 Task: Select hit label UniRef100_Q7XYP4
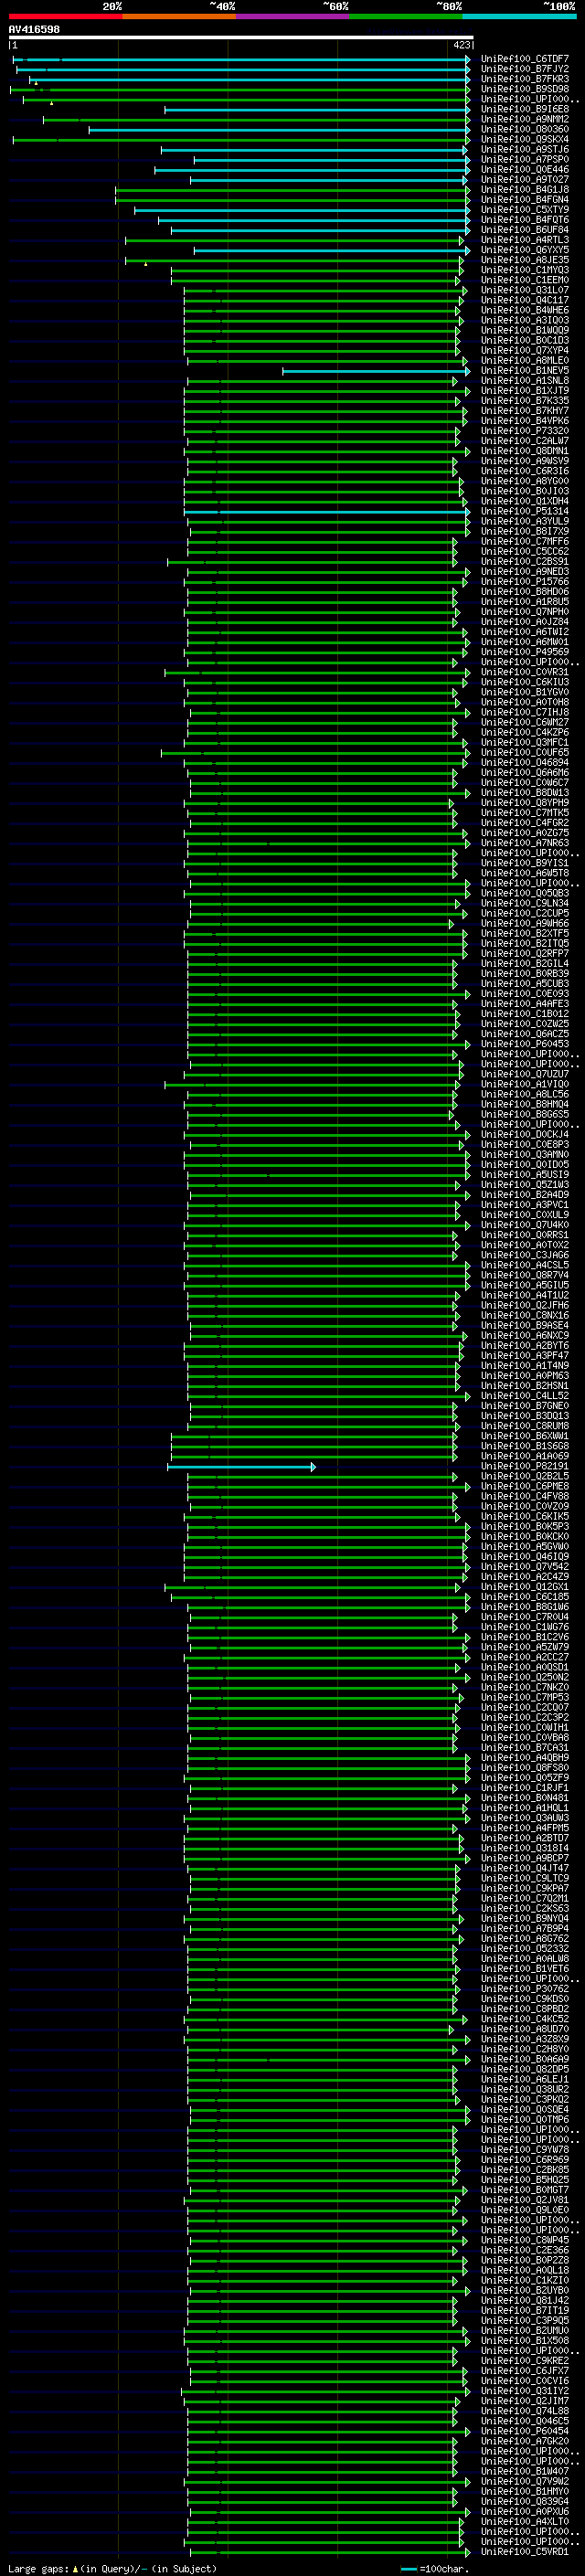525,350
